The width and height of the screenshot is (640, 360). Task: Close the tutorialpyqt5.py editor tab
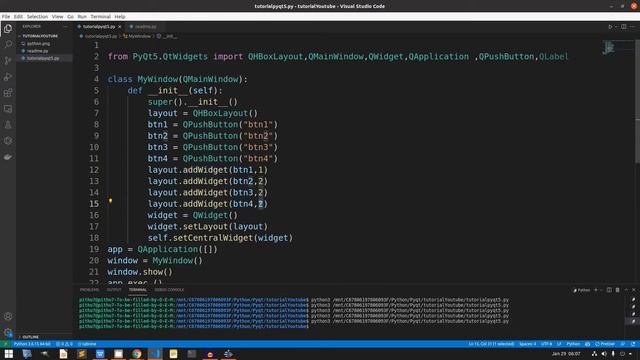[x=120, y=27]
